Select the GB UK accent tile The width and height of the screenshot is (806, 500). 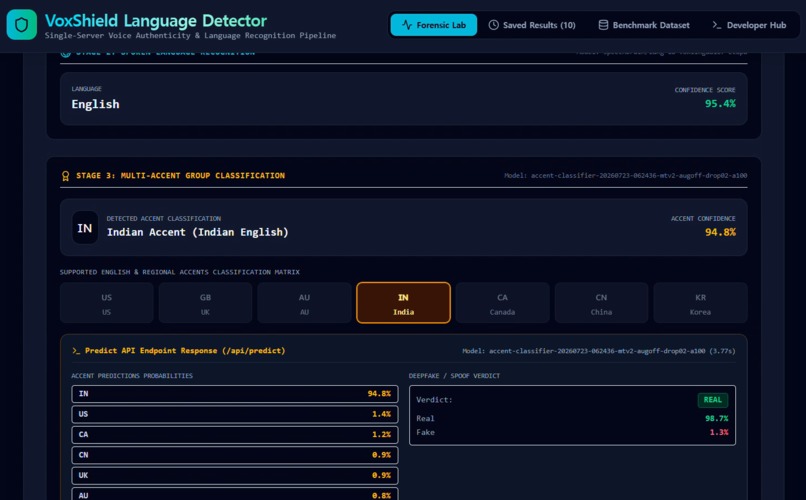click(205, 303)
